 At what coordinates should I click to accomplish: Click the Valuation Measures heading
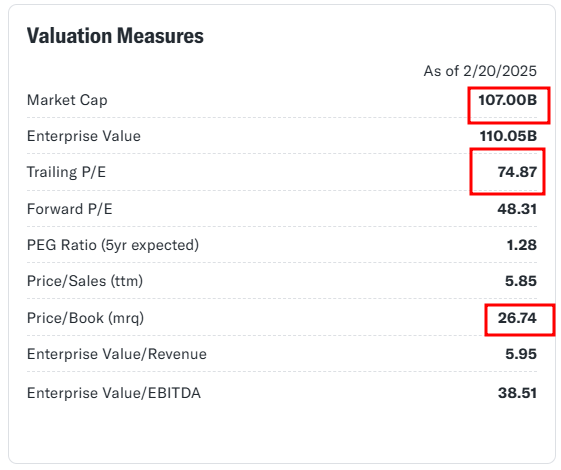tap(115, 36)
